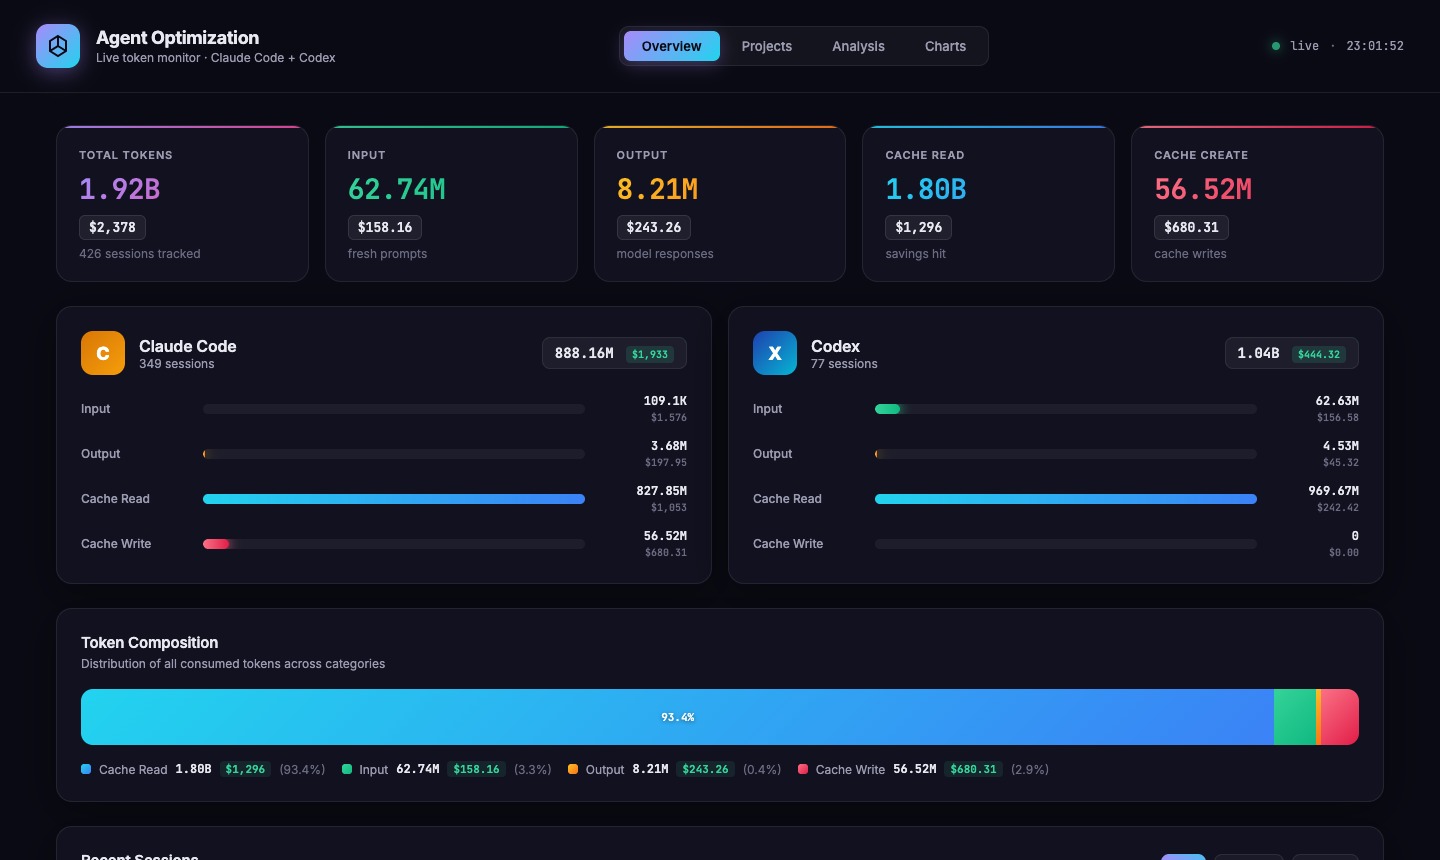Click Codex 62.63M input value
The width and height of the screenshot is (1440, 860).
[x=1337, y=401]
